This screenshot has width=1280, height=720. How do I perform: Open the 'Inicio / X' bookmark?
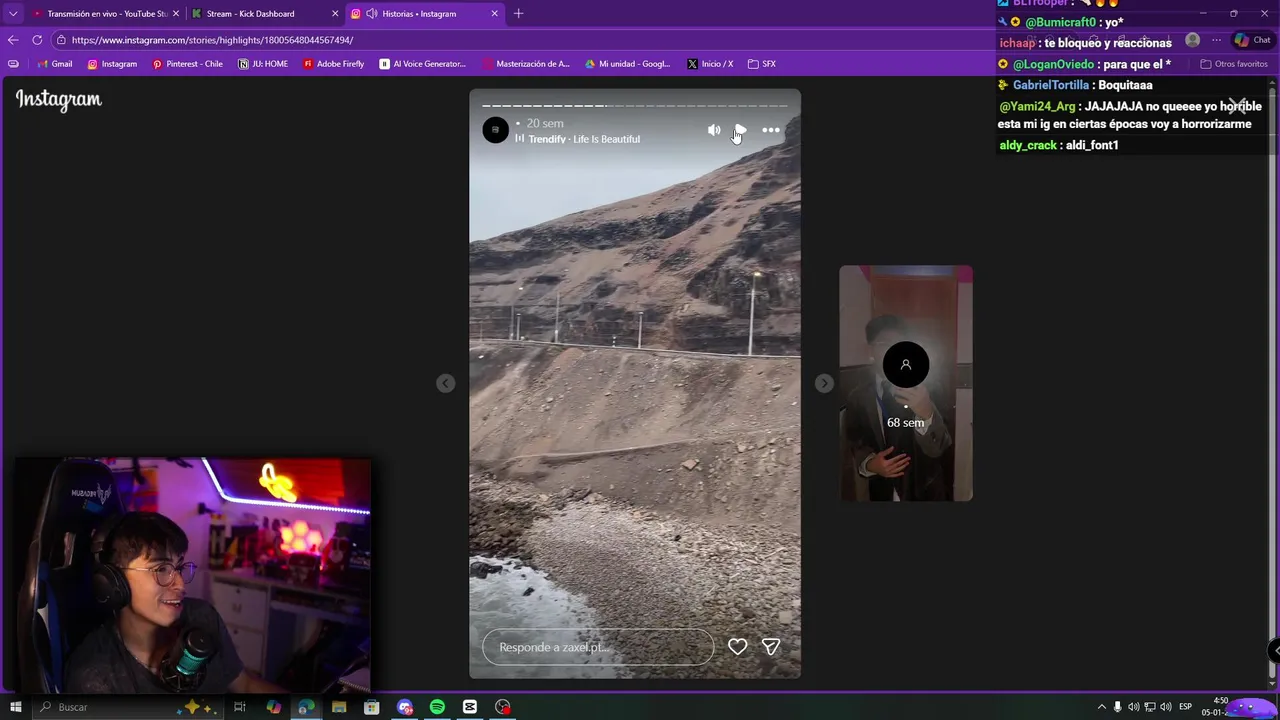(x=710, y=64)
